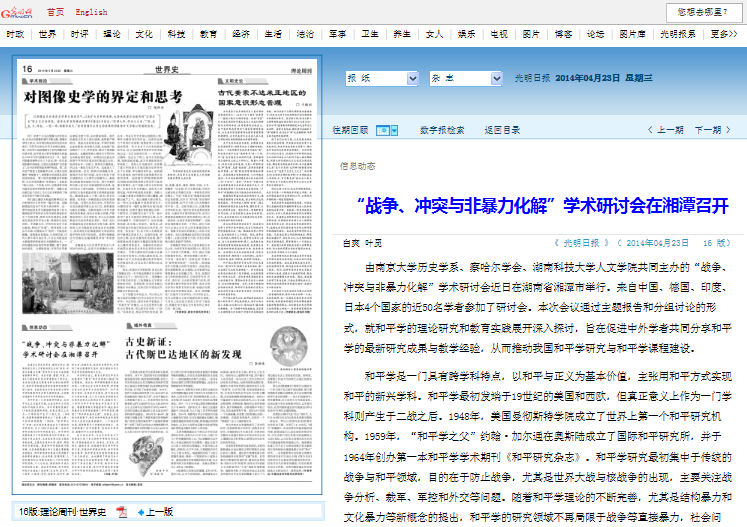Switch to the English version
The height and width of the screenshot is (527, 747).
point(91,12)
